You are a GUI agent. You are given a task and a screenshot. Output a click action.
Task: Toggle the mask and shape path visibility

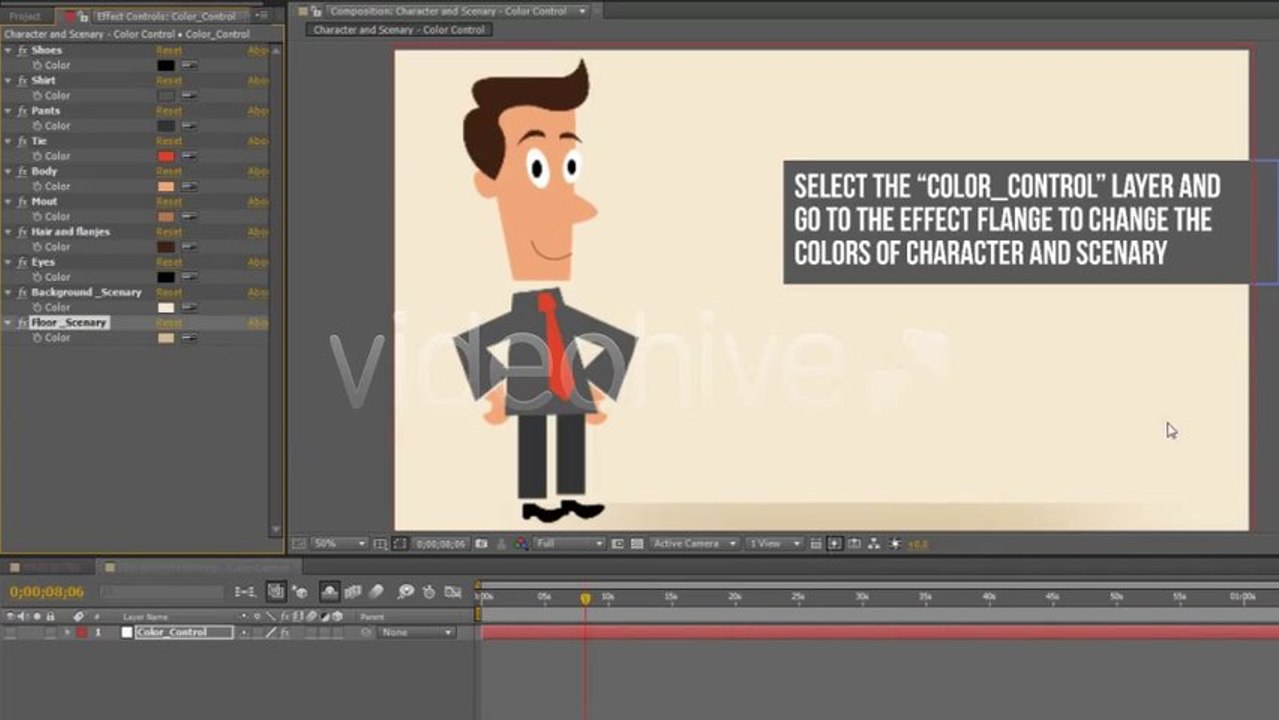399,543
